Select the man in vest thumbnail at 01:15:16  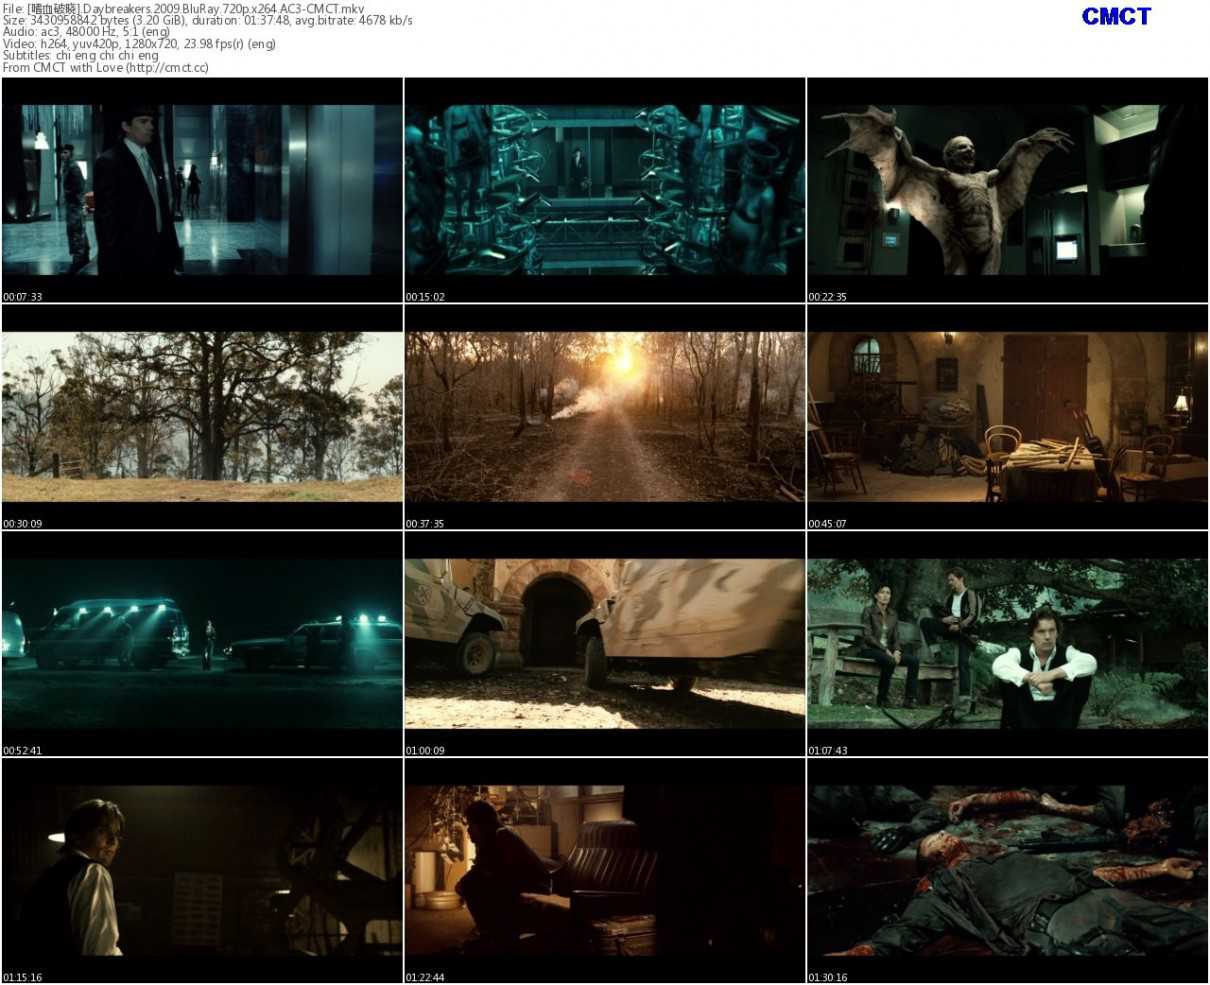pos(202,871)
